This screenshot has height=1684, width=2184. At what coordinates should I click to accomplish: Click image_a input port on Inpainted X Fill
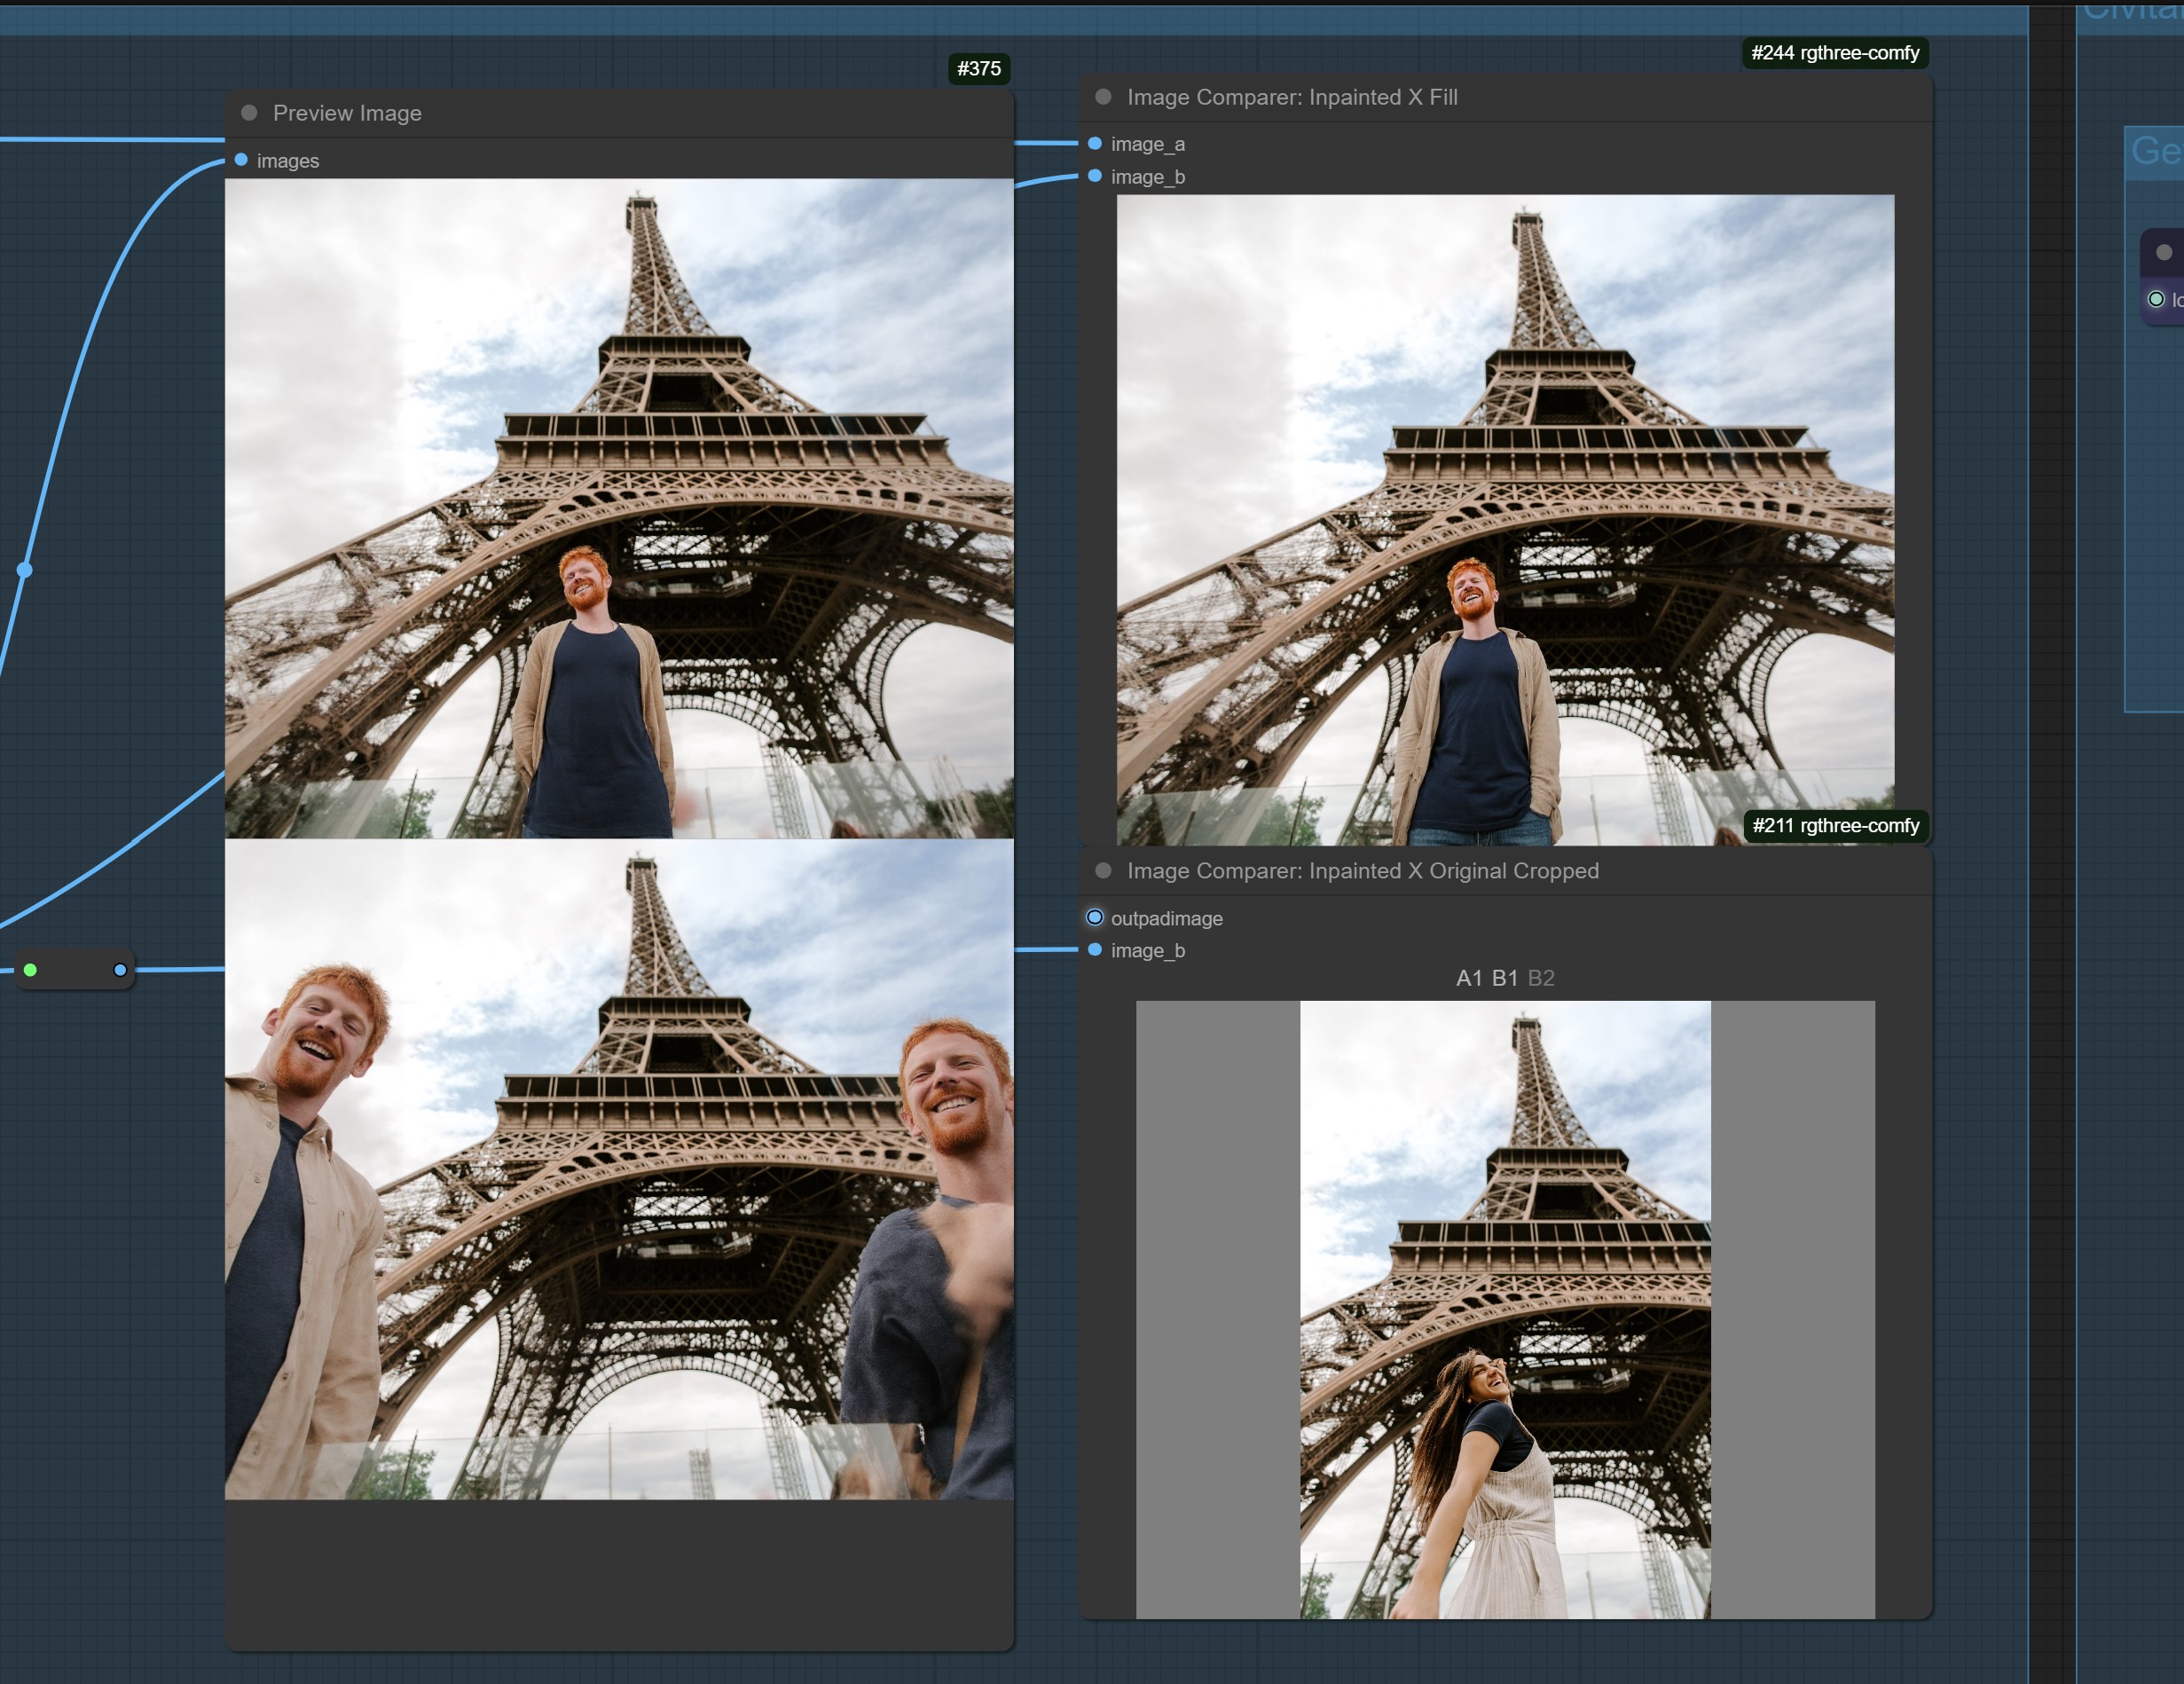click(x=1095, y=144)
